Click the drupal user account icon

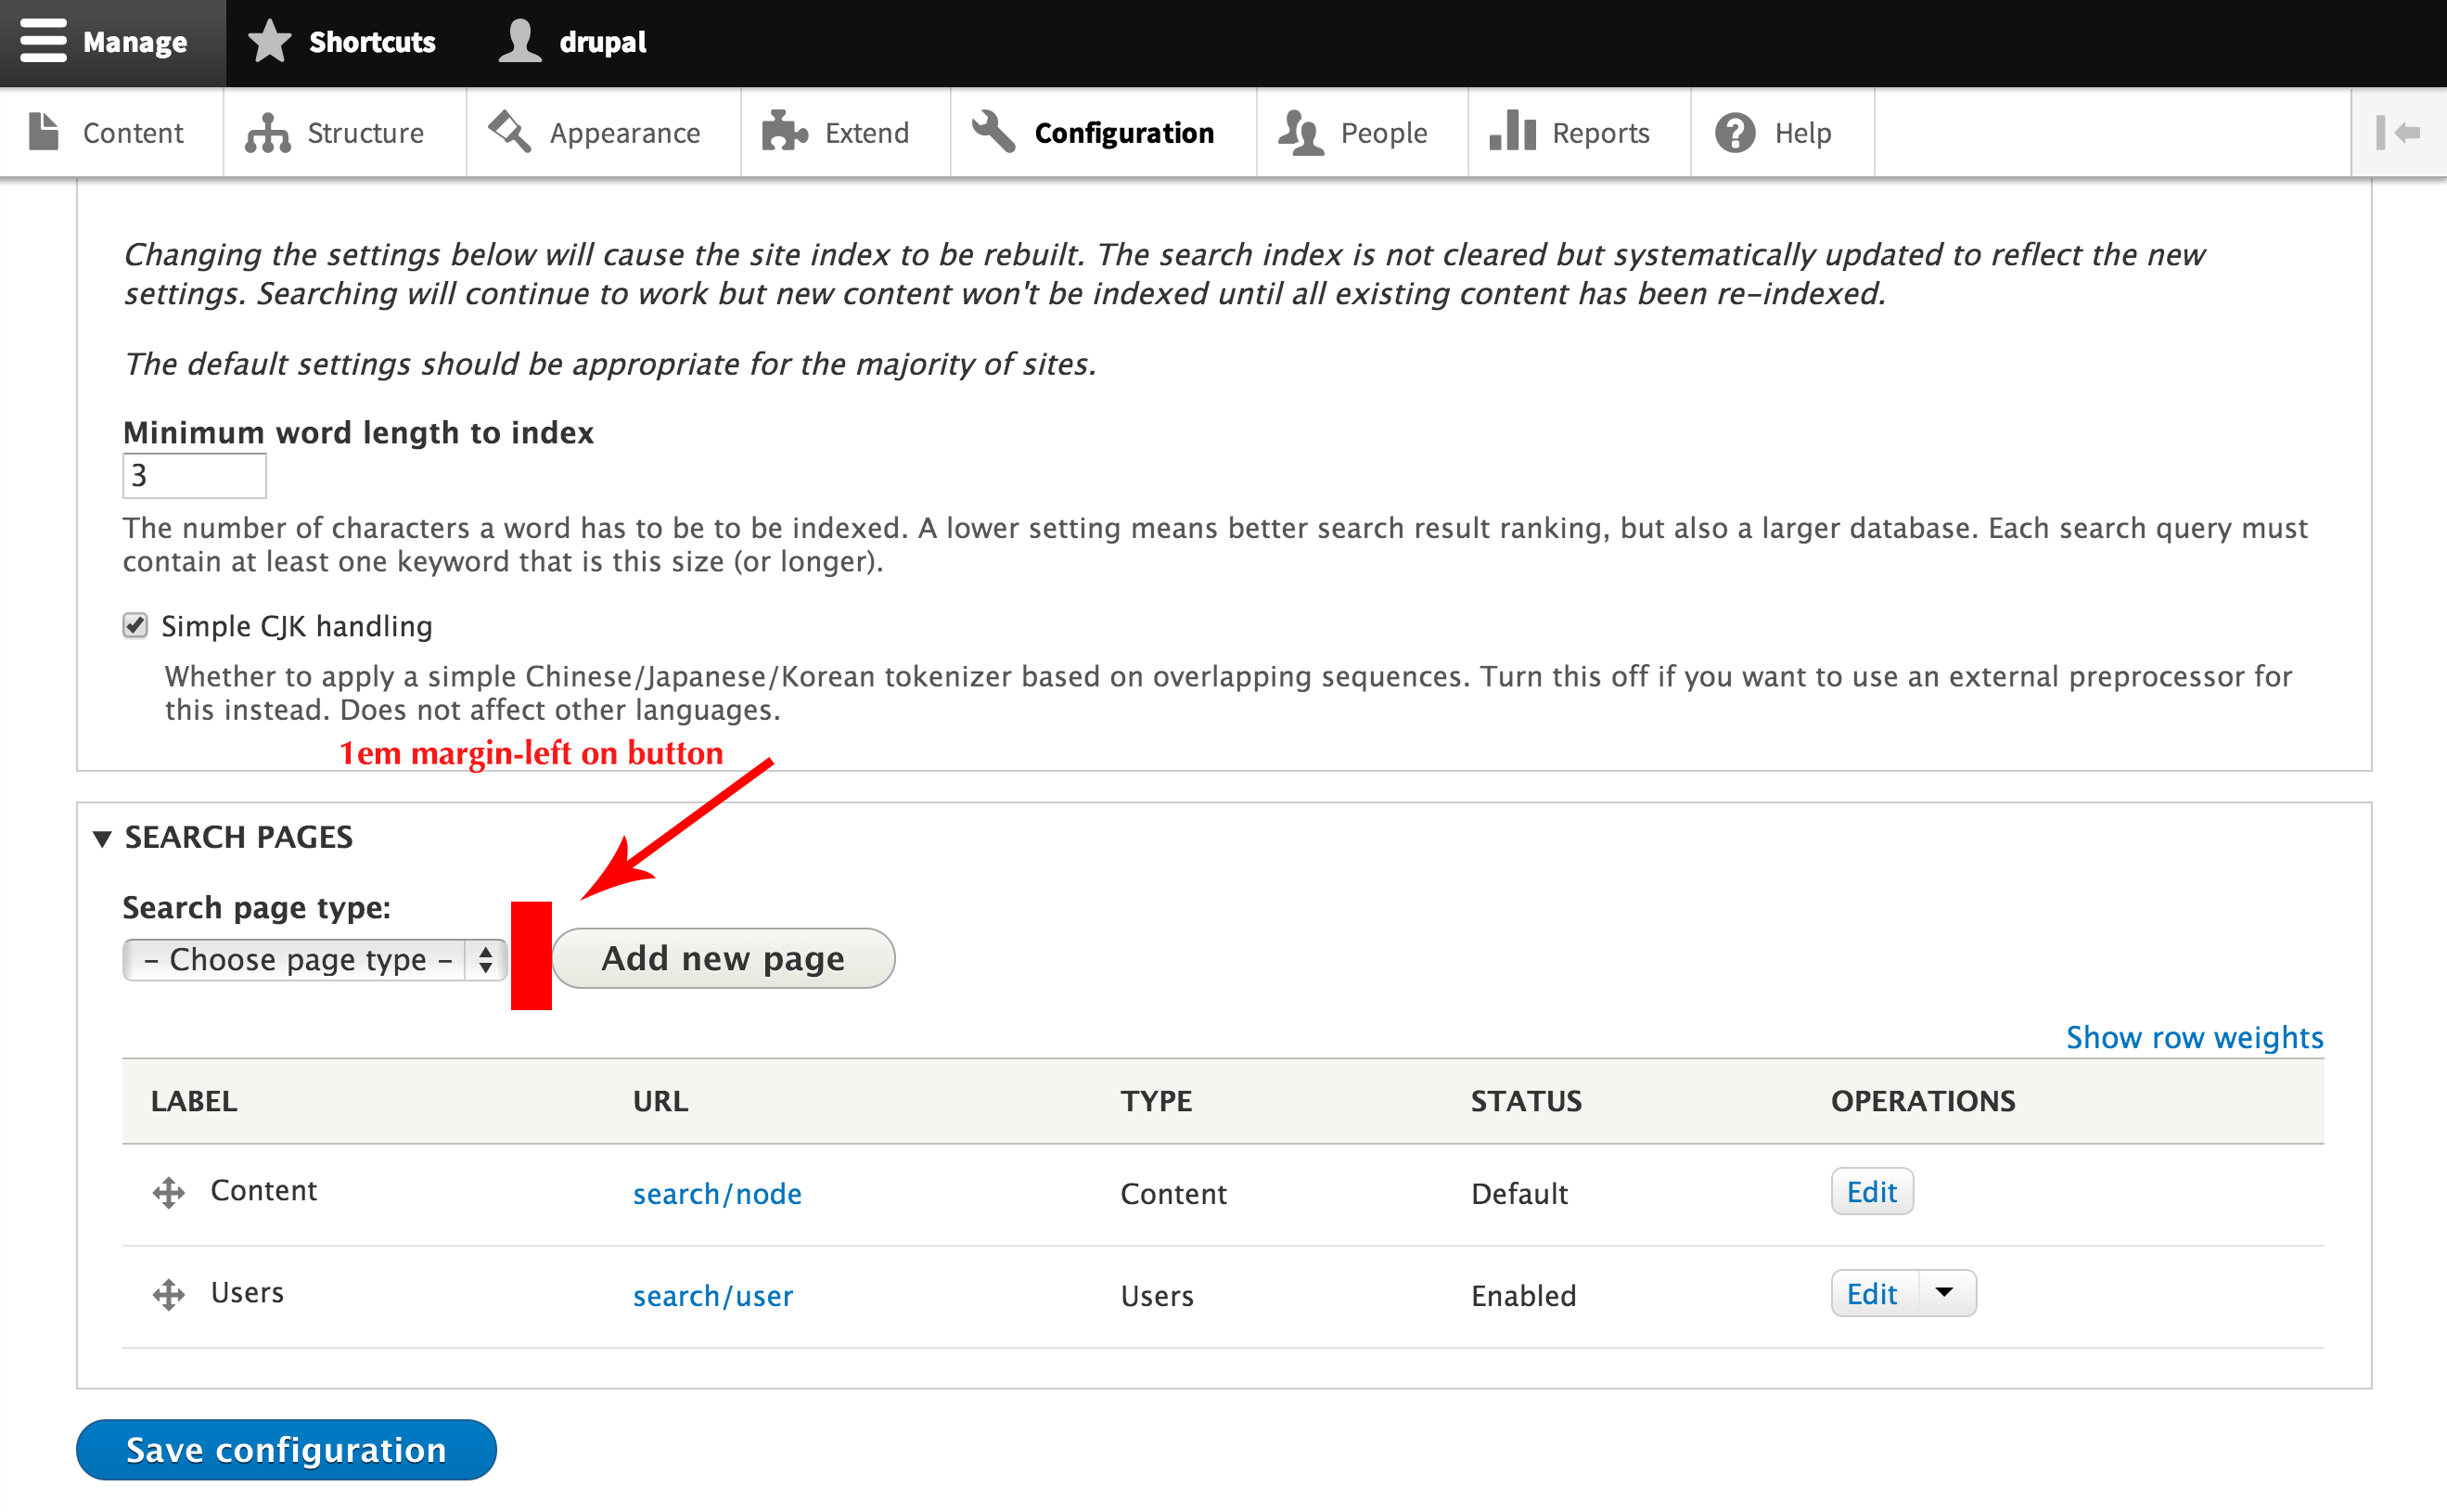520,42
